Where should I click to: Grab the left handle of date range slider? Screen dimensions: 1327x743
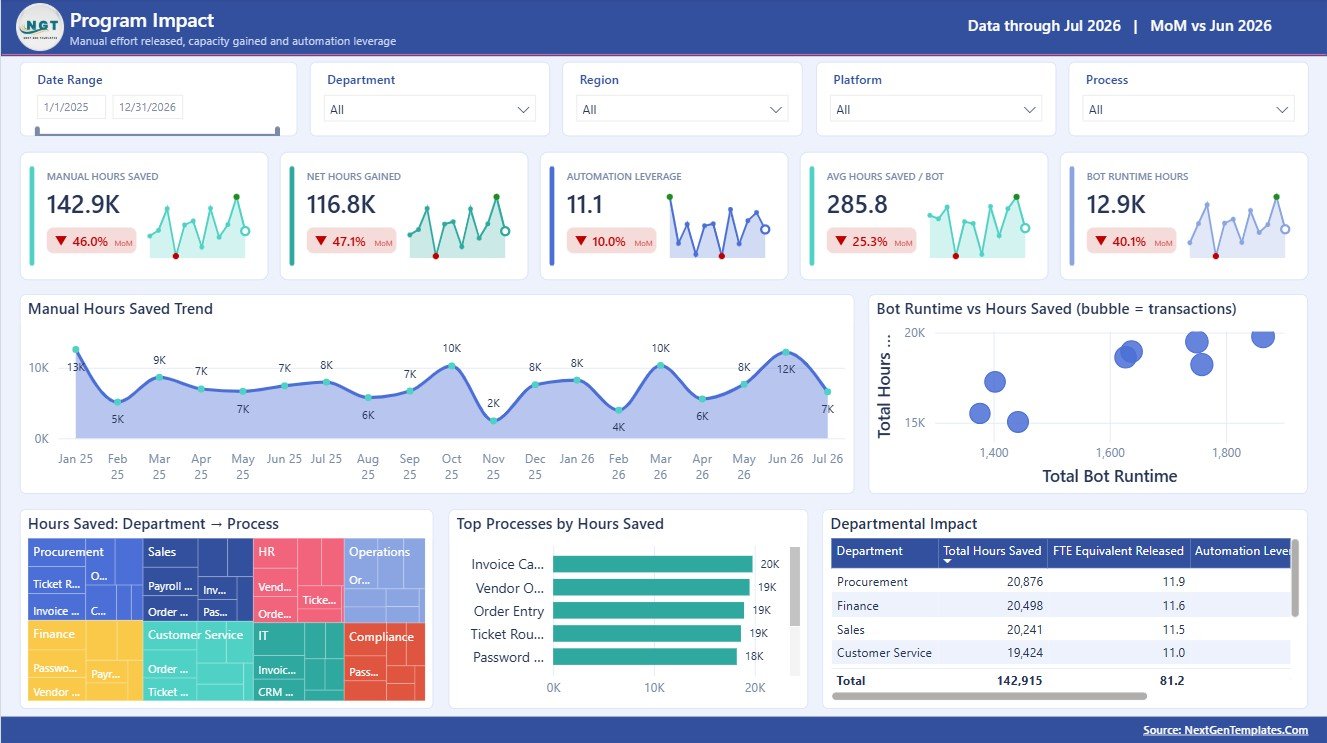tap(37, 130)
